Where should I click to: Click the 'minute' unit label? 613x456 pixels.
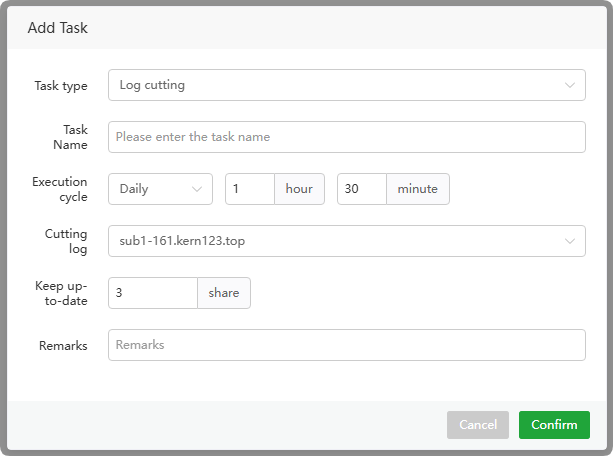418,189
